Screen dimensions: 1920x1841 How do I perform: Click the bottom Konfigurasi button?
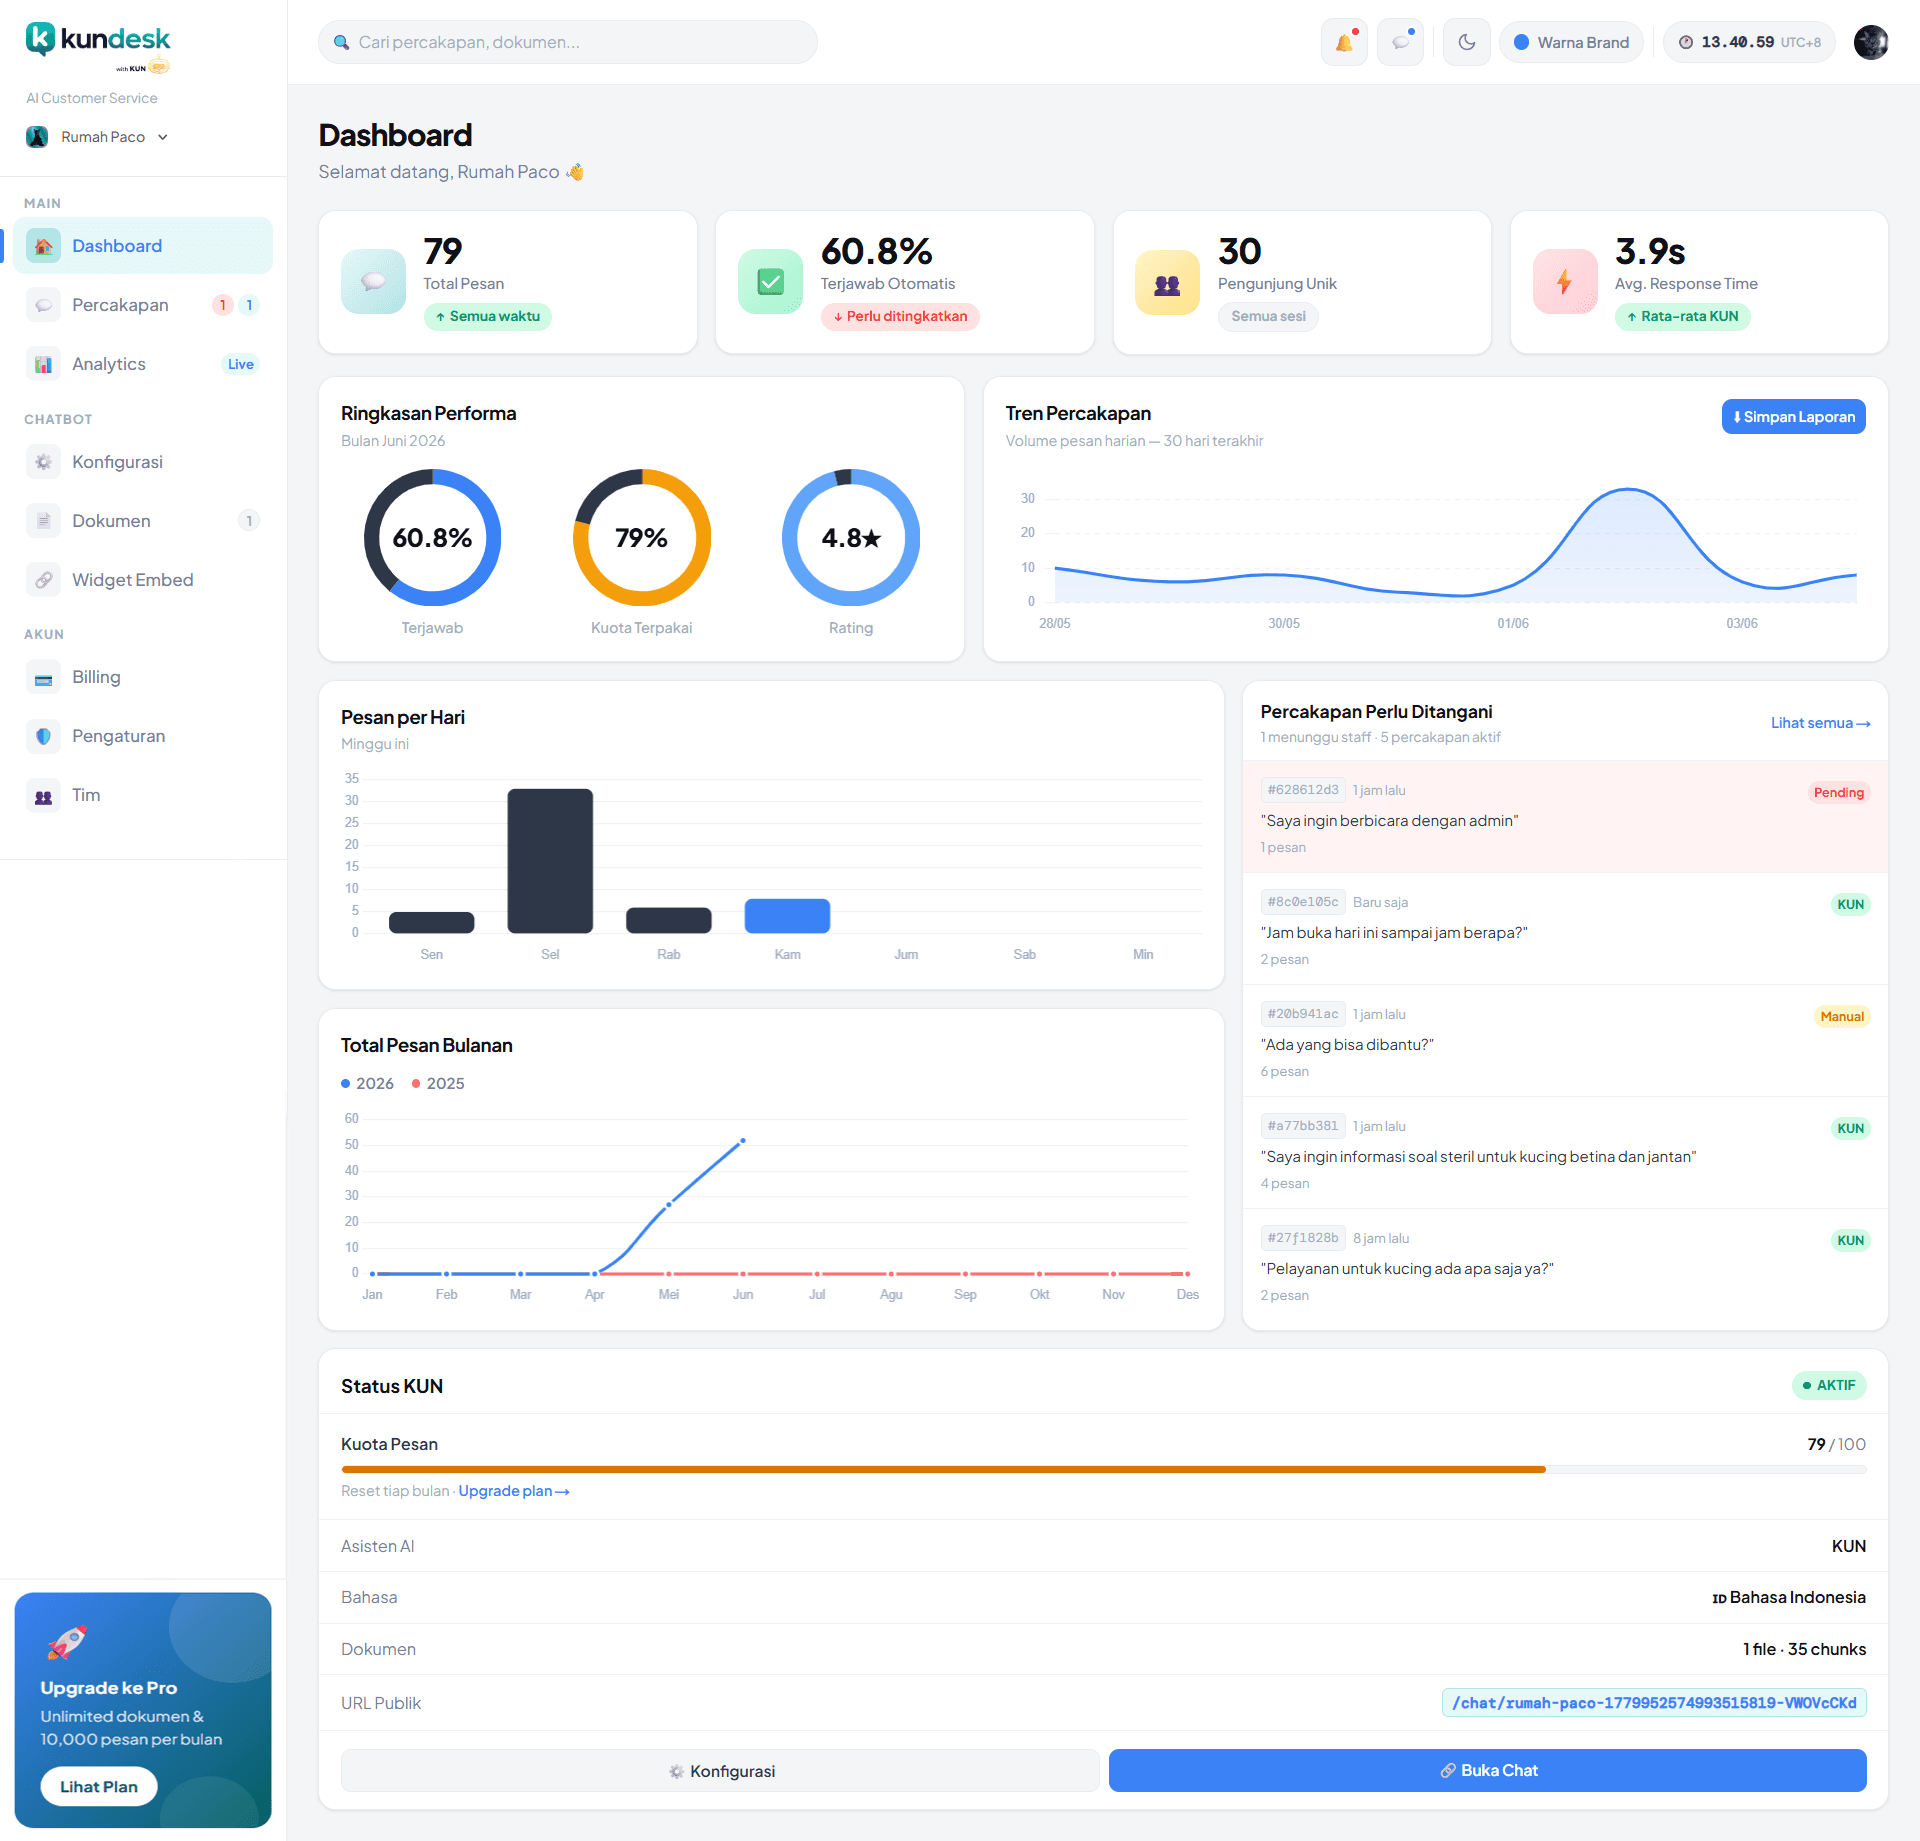720,1771
